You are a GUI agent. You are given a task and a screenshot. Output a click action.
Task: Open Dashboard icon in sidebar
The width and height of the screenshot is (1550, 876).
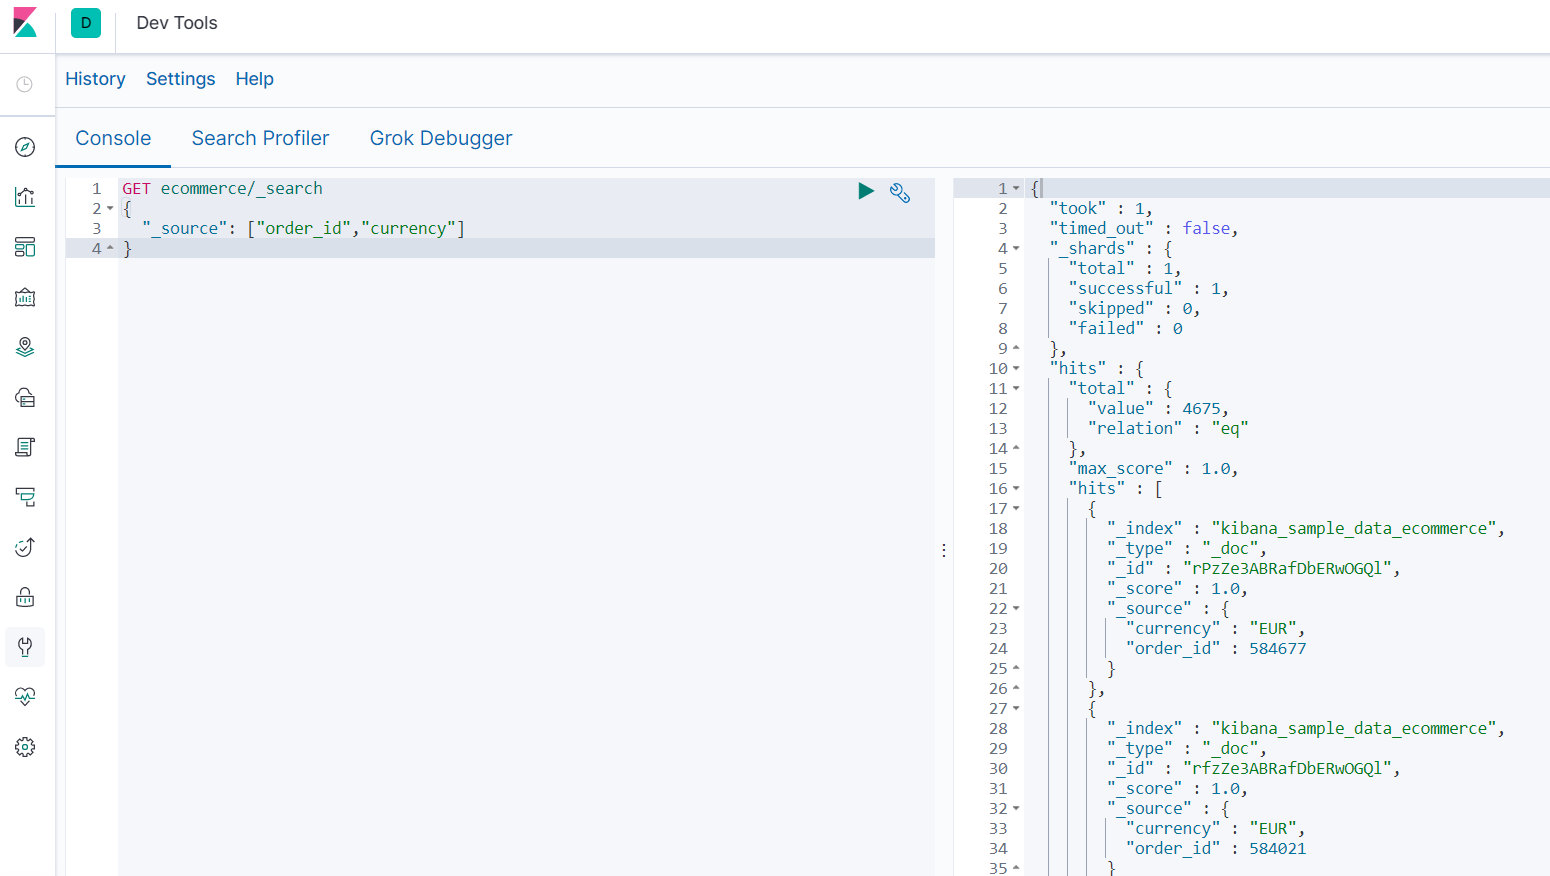[x=25, y=247]
